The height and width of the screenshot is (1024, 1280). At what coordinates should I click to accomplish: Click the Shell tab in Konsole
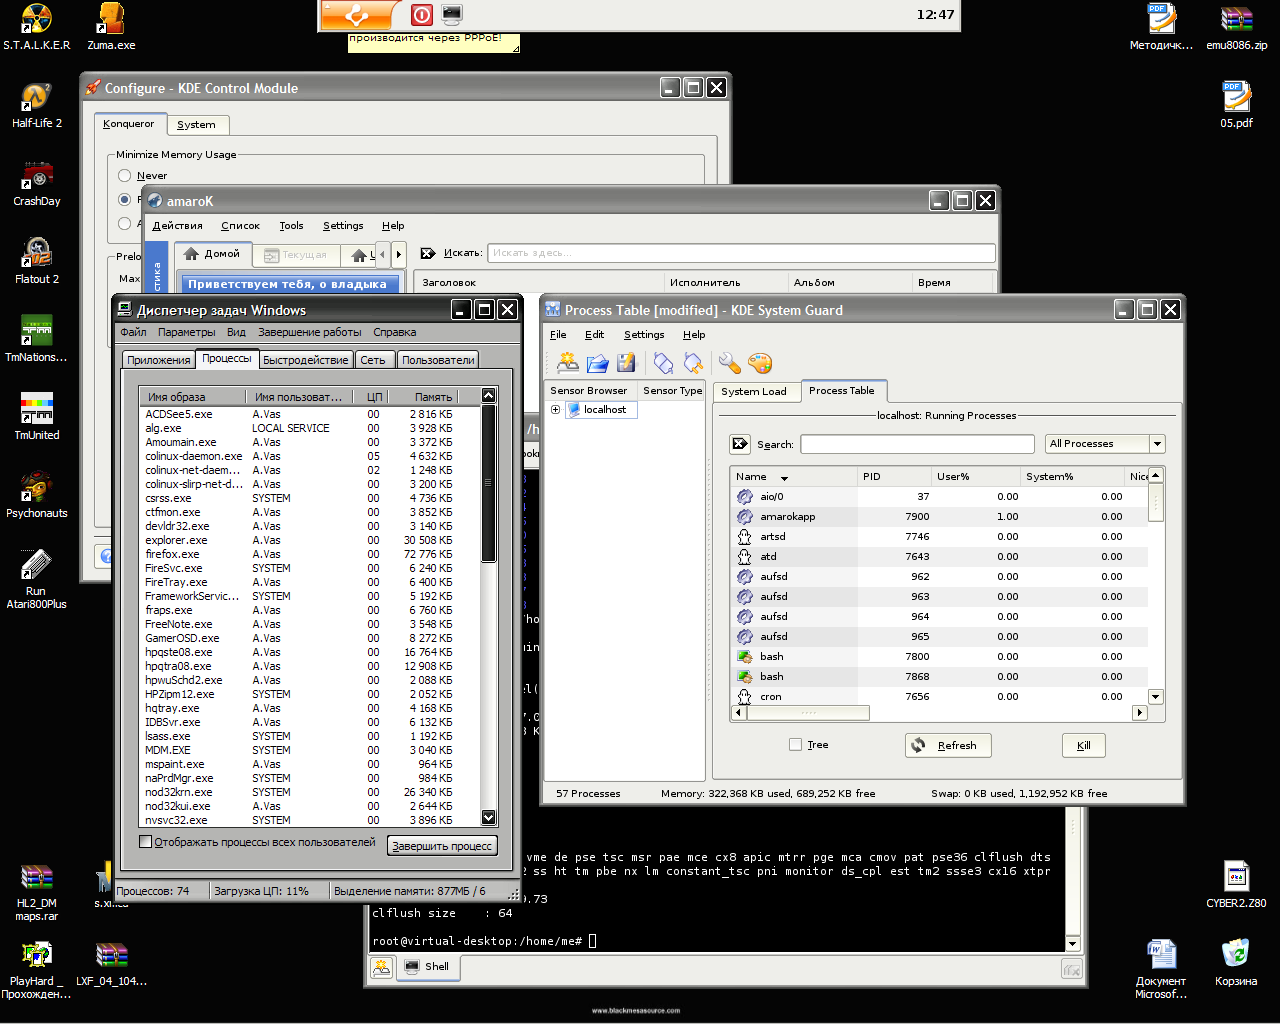(x=428, y=967)
